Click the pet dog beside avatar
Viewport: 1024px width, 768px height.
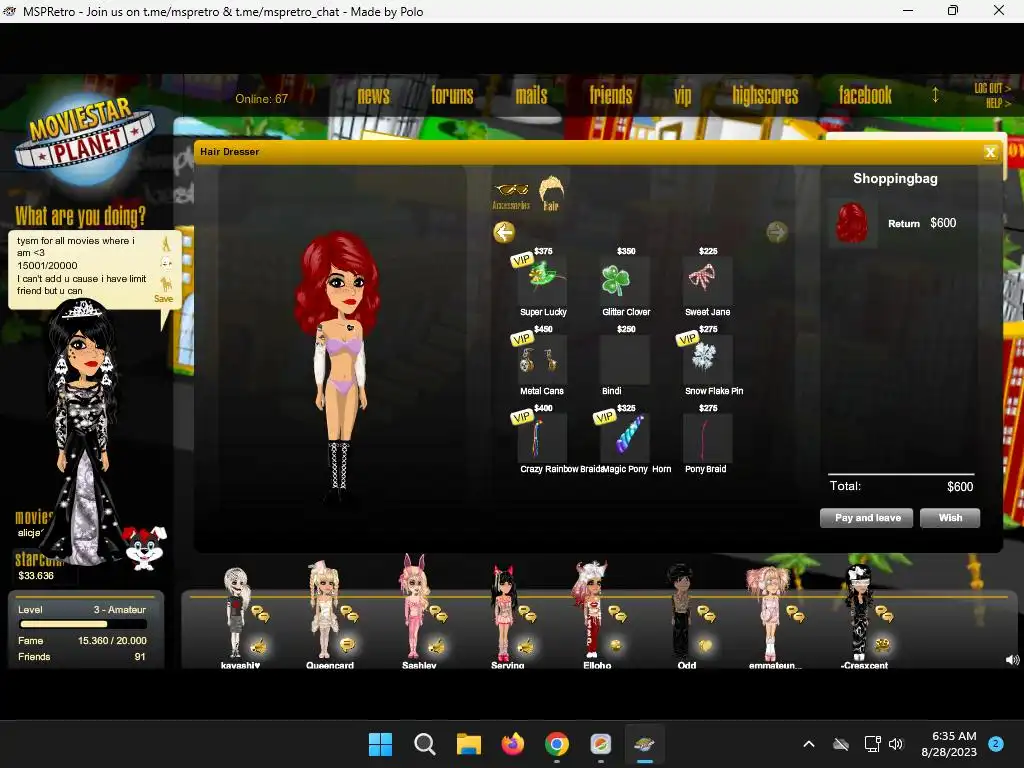tap(145, 547)
